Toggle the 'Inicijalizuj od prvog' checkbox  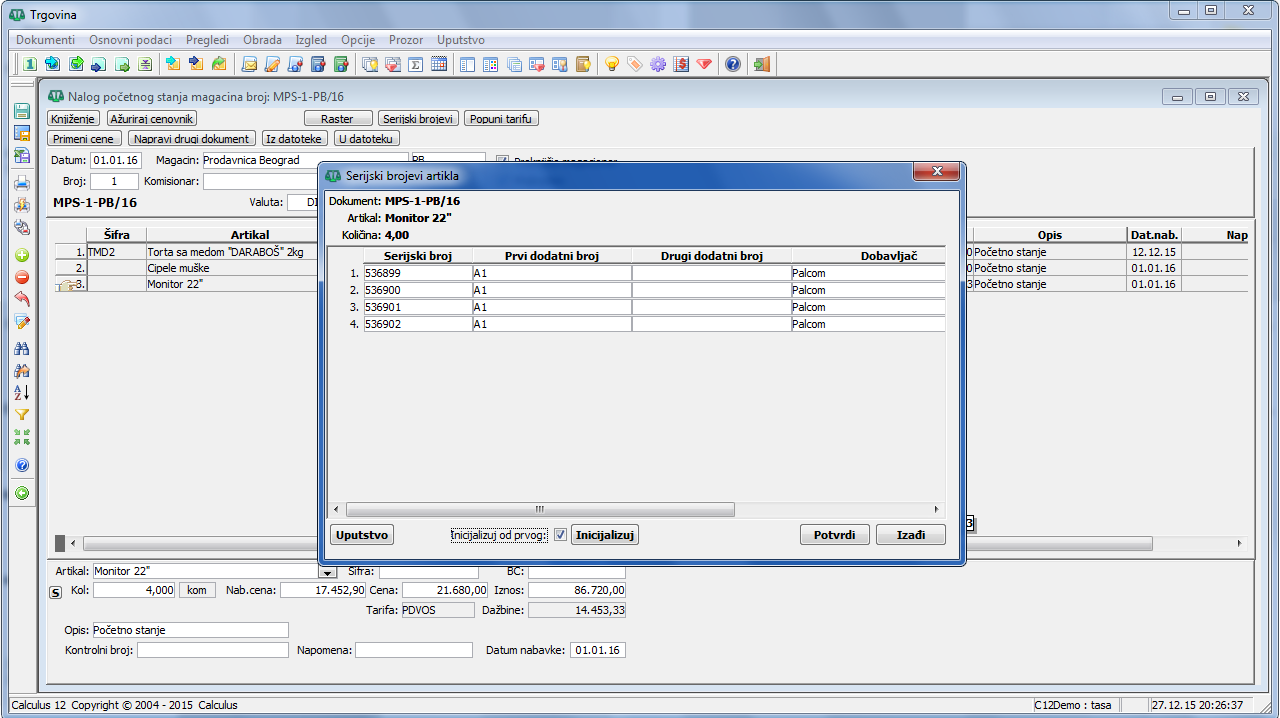(560, 535)
